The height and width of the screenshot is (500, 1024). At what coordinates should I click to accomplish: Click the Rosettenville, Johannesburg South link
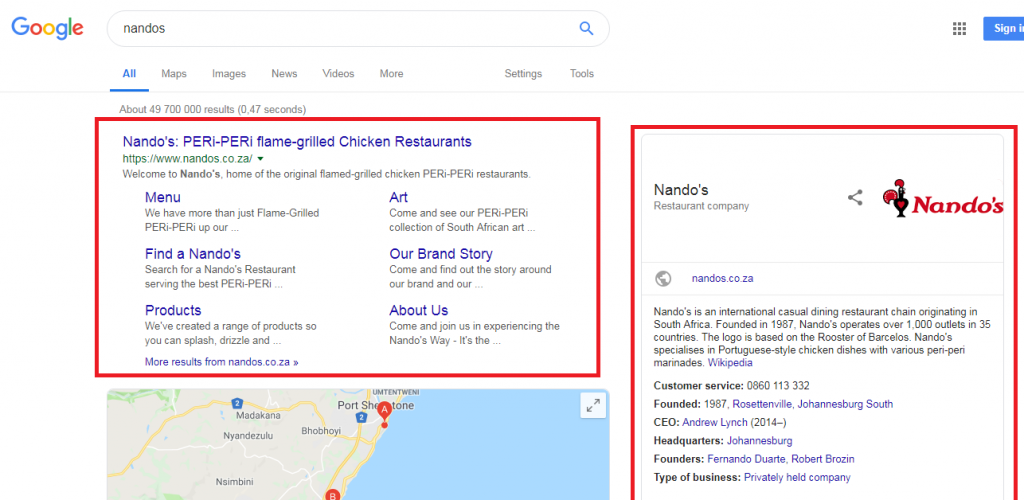[x=812, y=404]
